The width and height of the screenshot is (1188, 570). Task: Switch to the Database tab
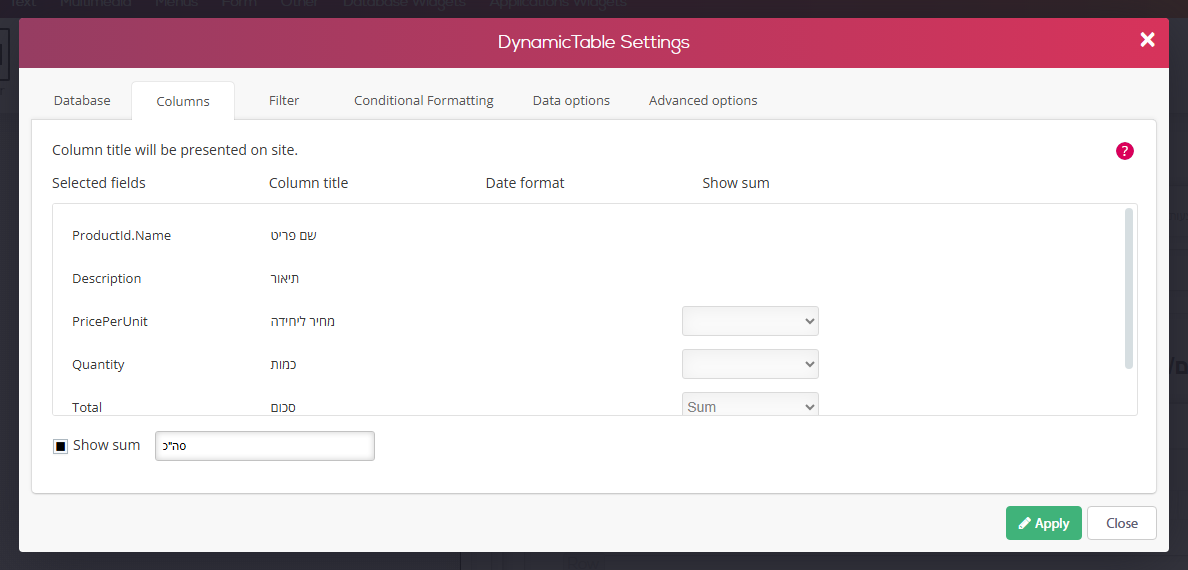[x=82, y=100]
